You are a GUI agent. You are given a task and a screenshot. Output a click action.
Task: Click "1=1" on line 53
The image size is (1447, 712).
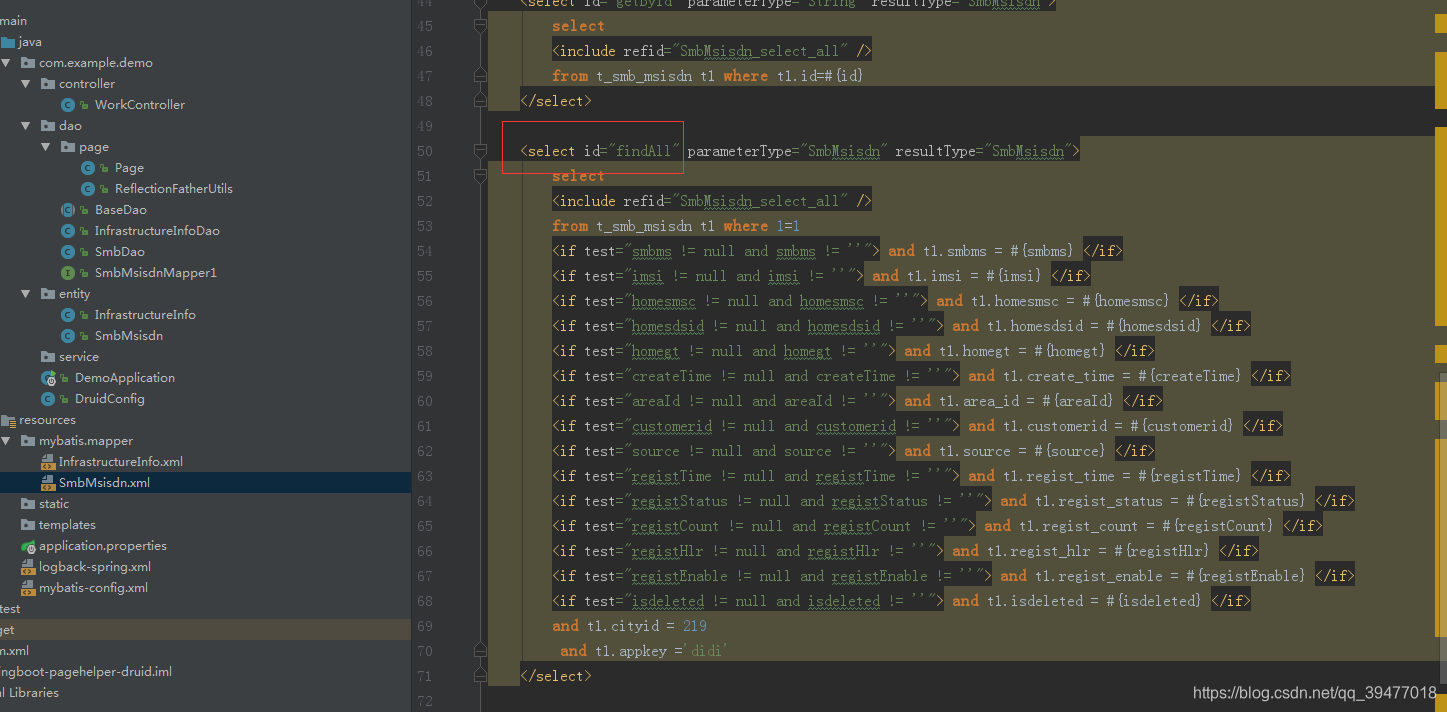click(x=788, y=226)
